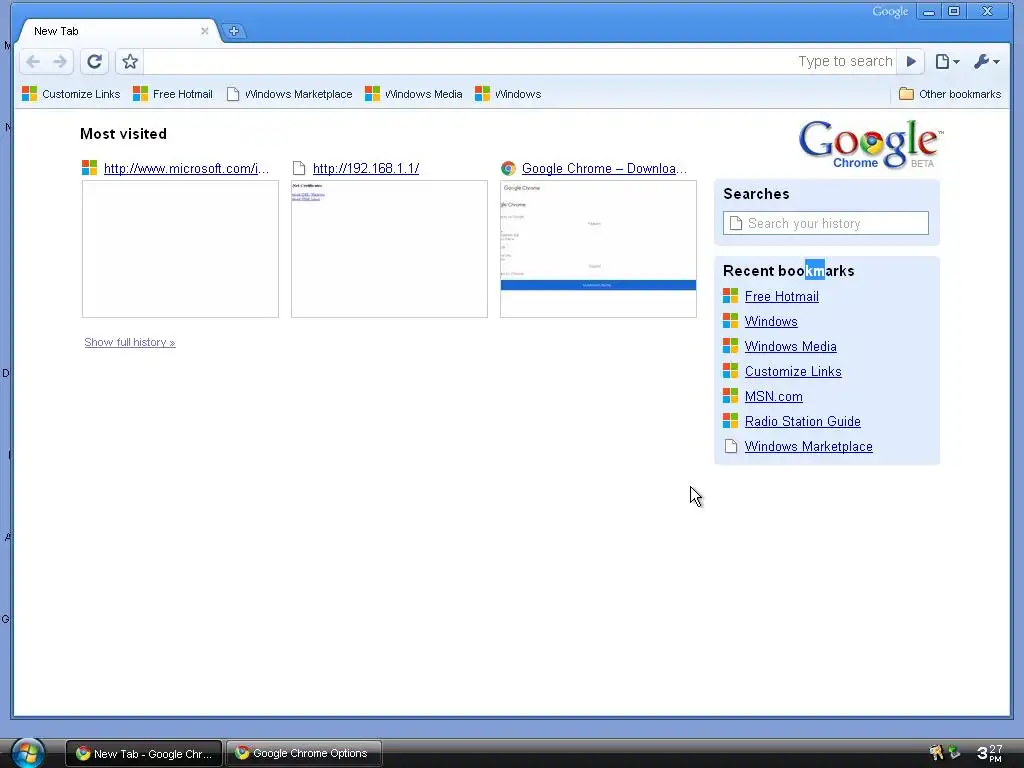Click the second system tray icon
The width and height of the screenshot is (1024, 768).
pyautogui.click(x=954, y=753)
